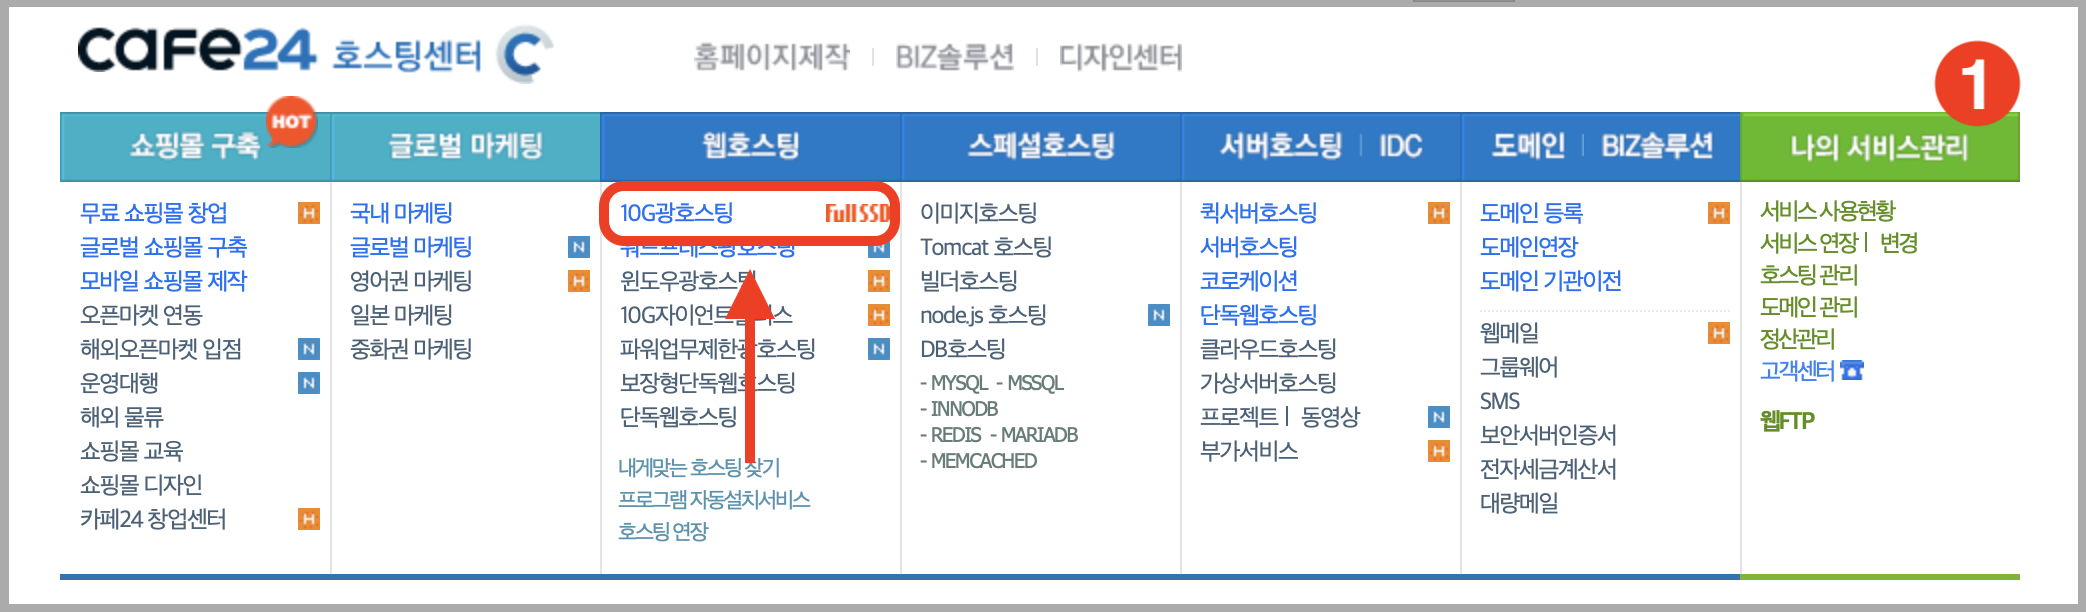The width and height of the screenshot is (2086, 612).
Task: Open Tomcat 호스팅 link
Action: [x=986, y=247]
